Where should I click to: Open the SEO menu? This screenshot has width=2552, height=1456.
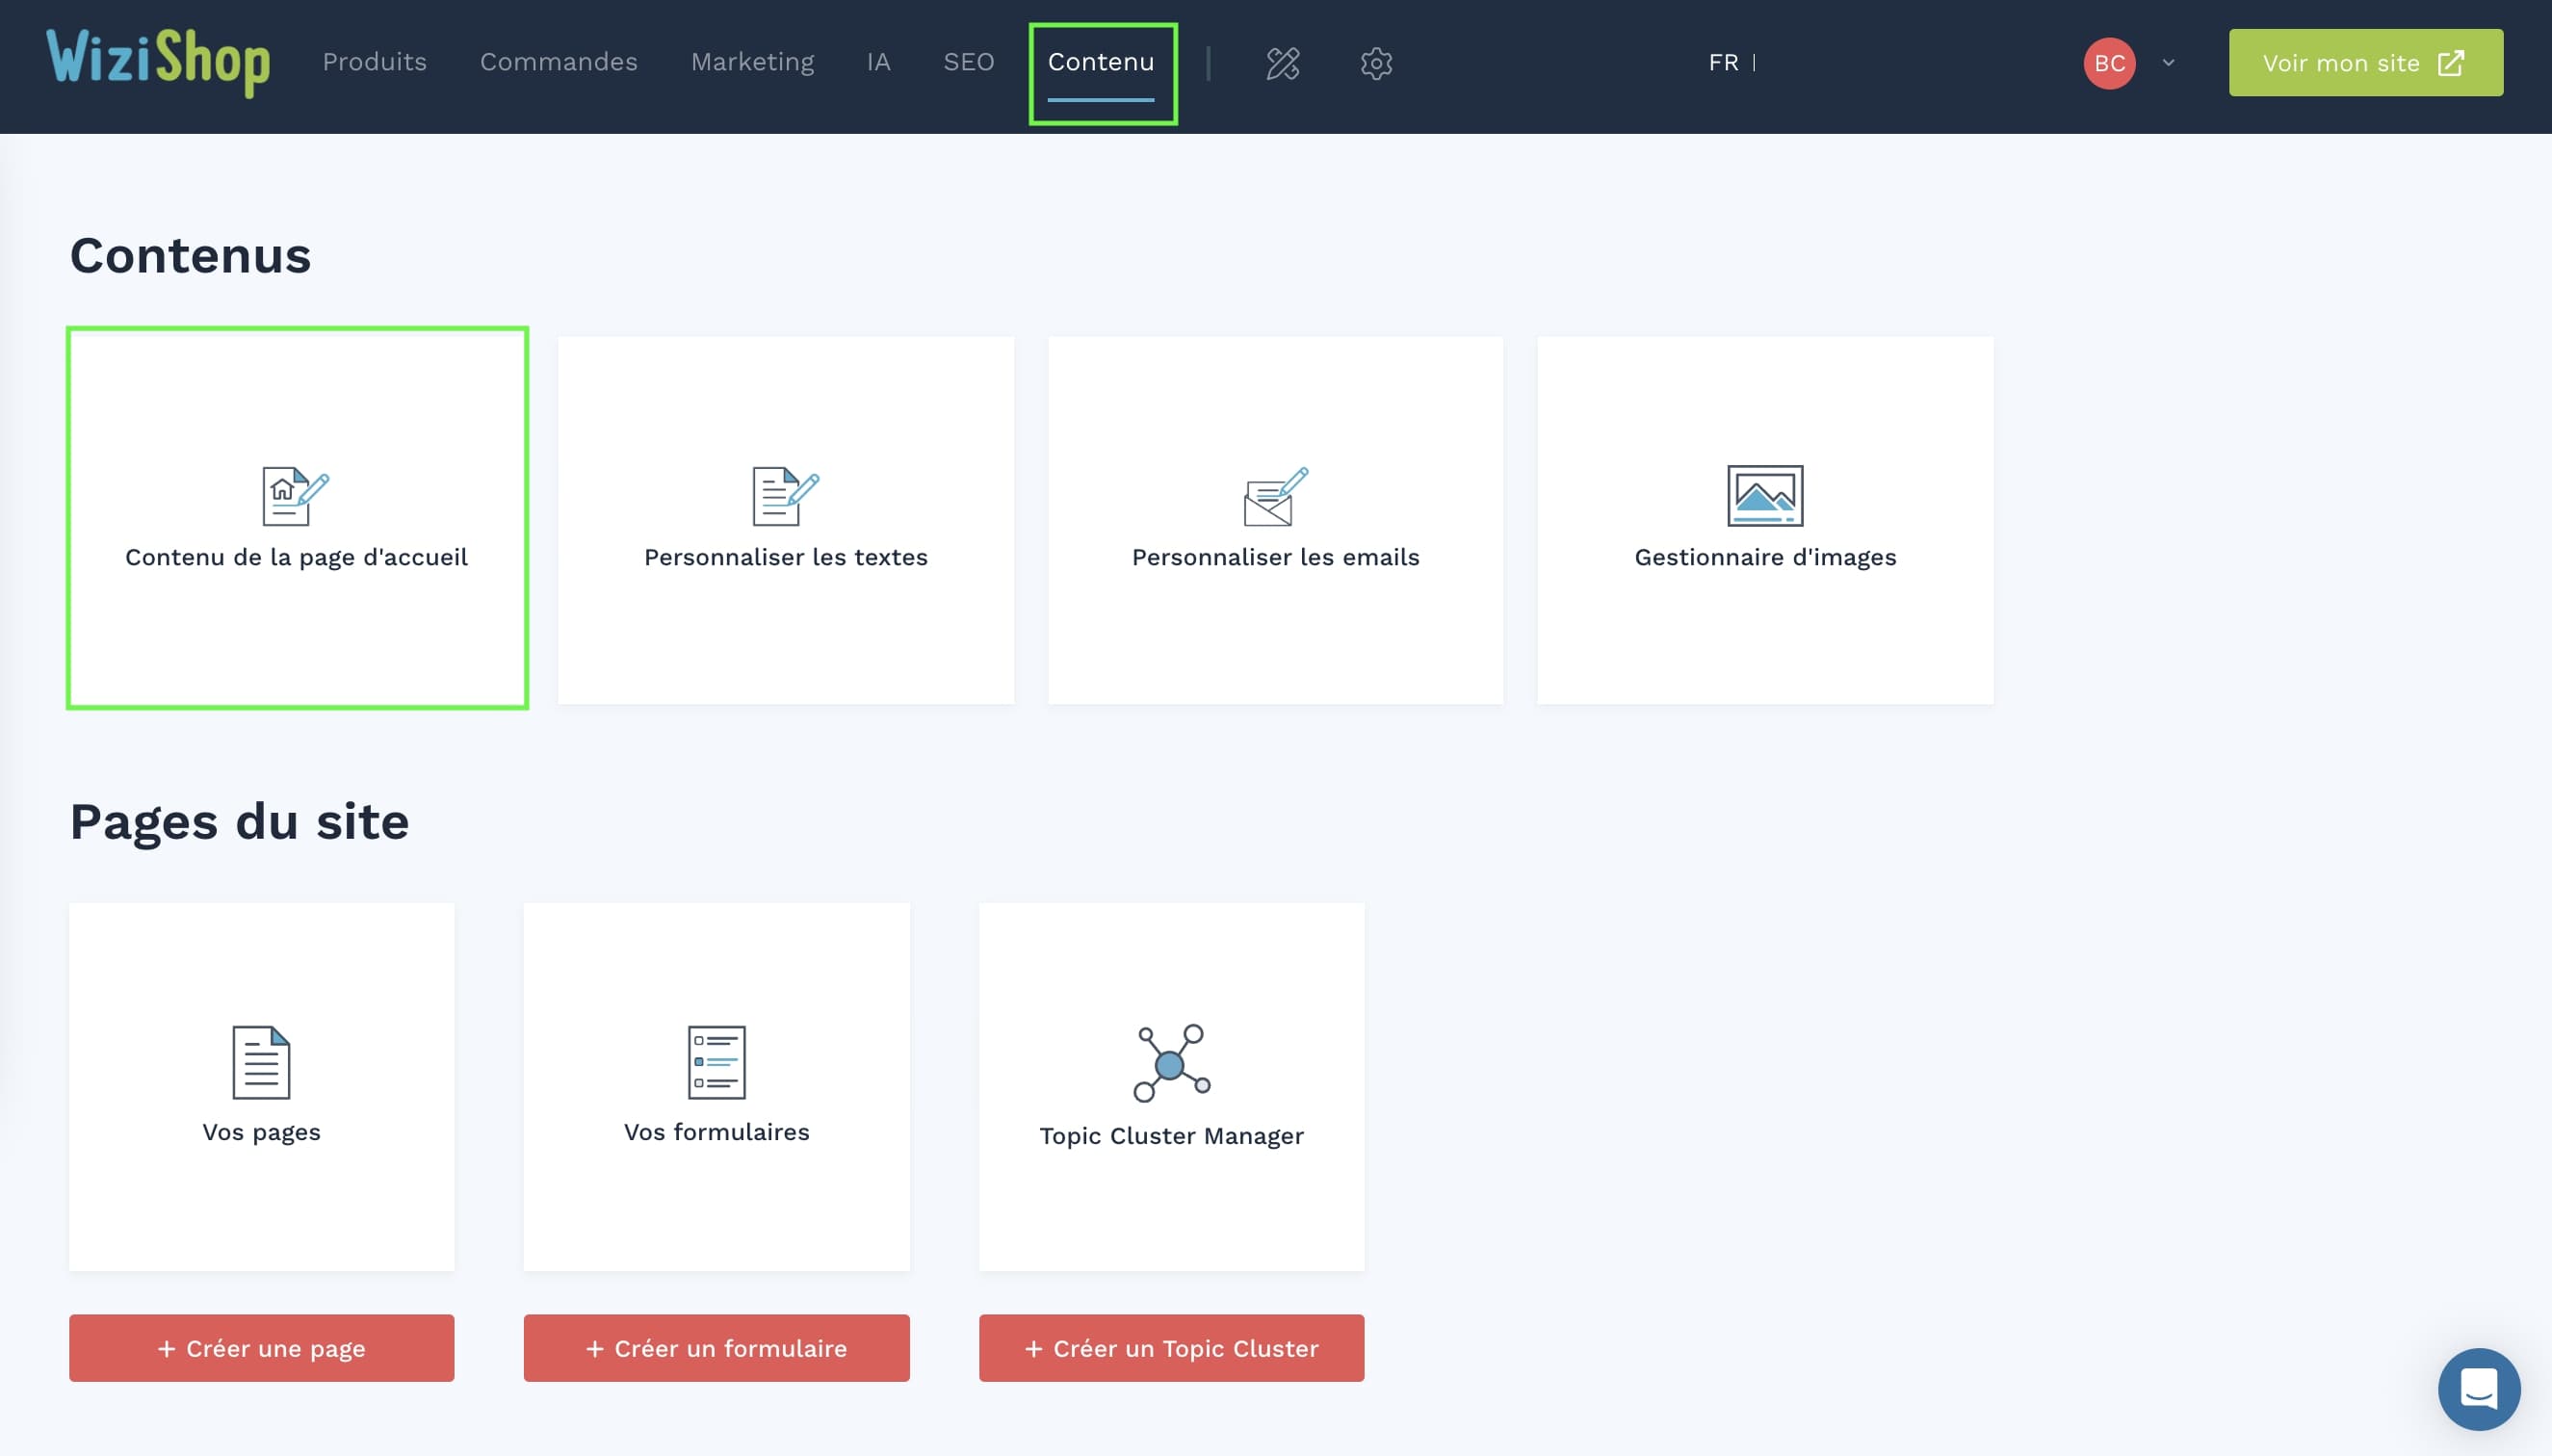coord(968,62)
